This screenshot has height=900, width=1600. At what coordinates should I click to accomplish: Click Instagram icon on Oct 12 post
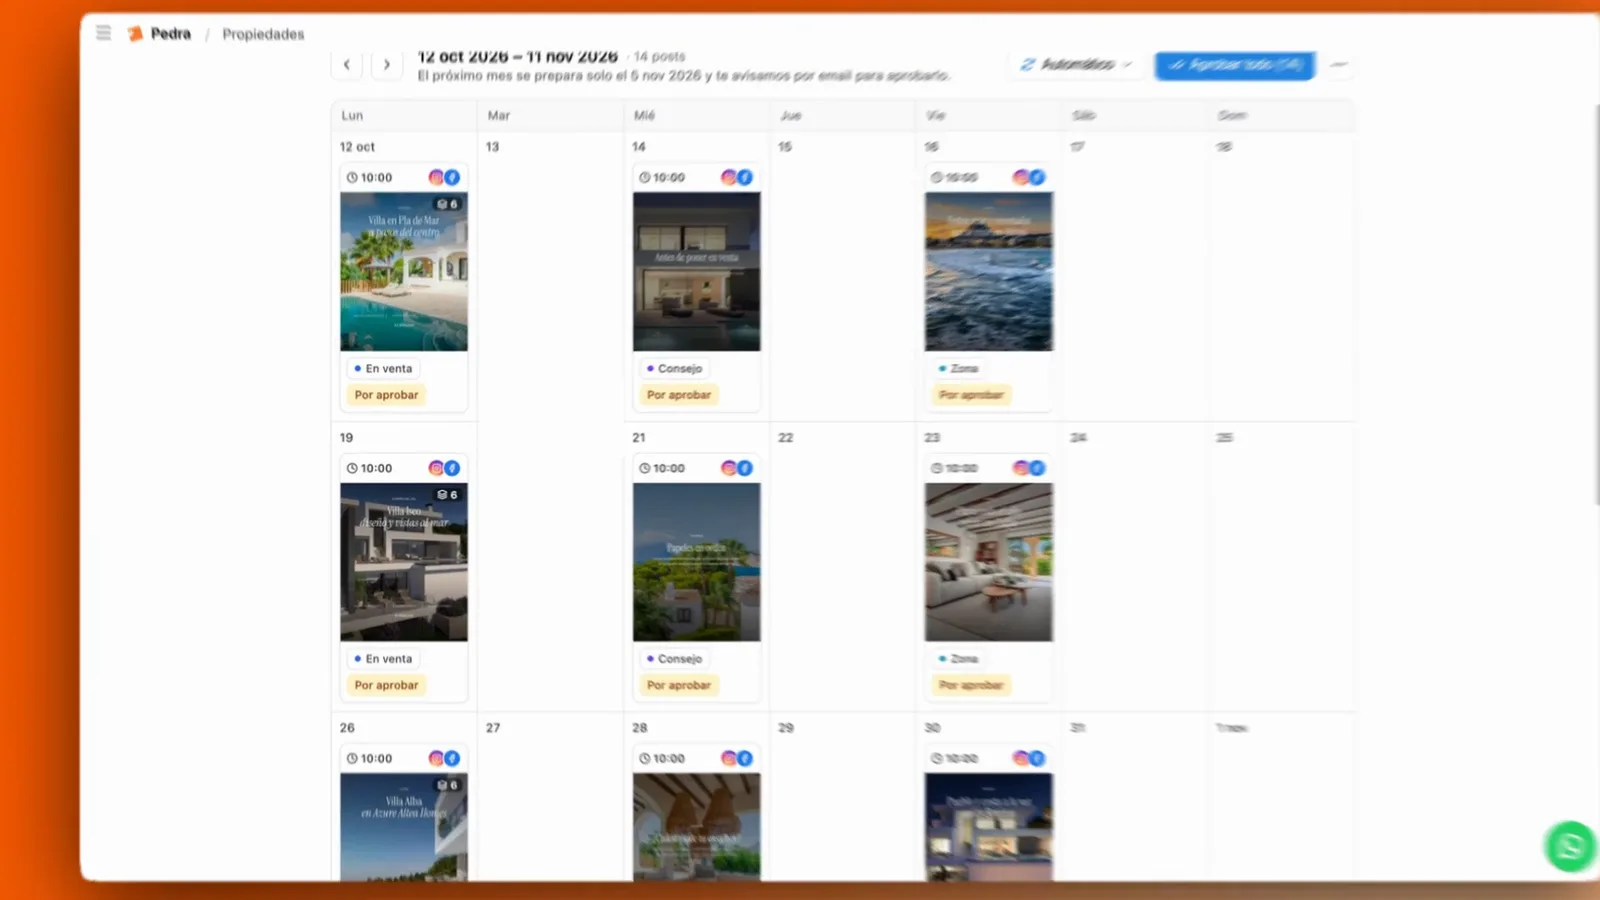(436, 177)
